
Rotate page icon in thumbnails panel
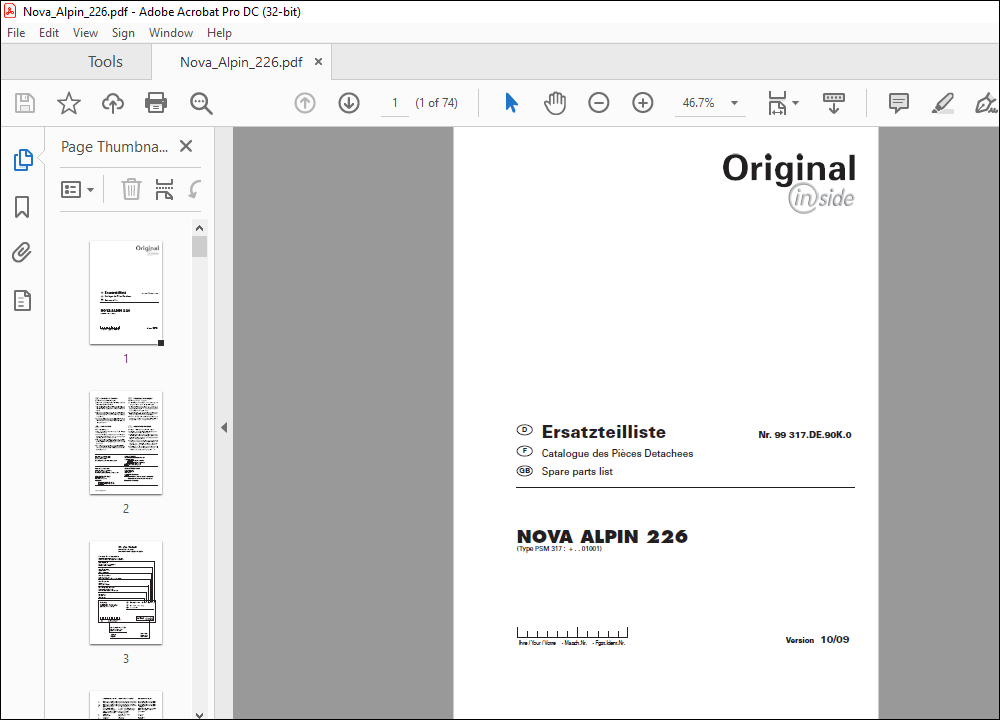[x=195, y=189]
